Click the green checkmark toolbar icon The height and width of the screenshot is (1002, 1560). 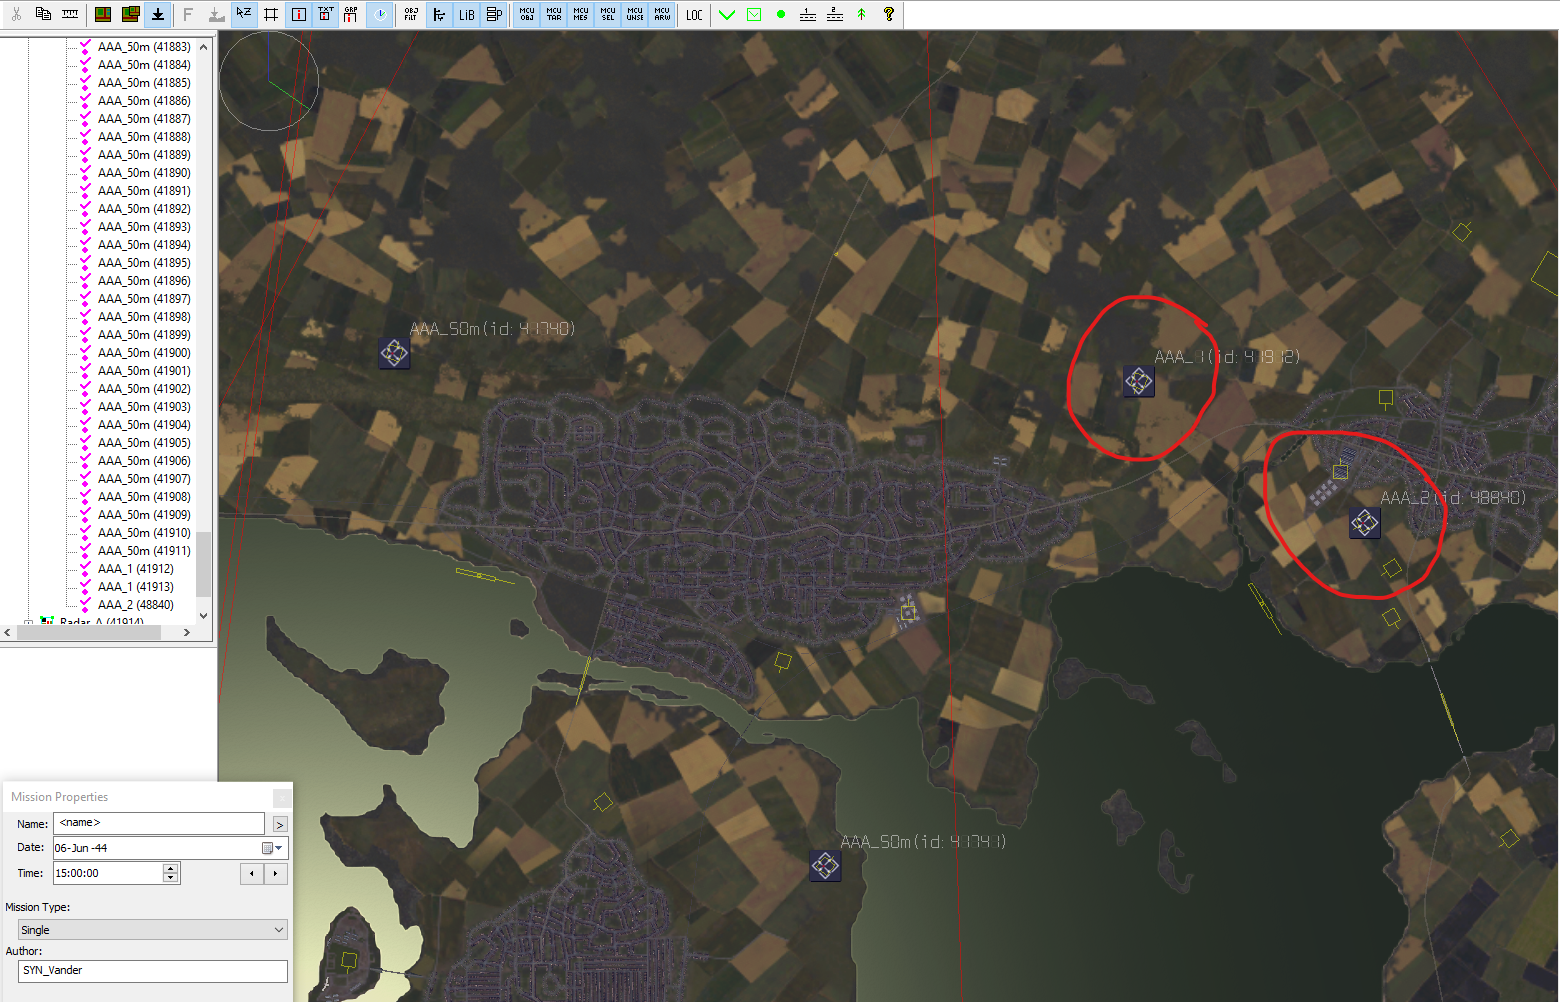[x=727, y=14]
